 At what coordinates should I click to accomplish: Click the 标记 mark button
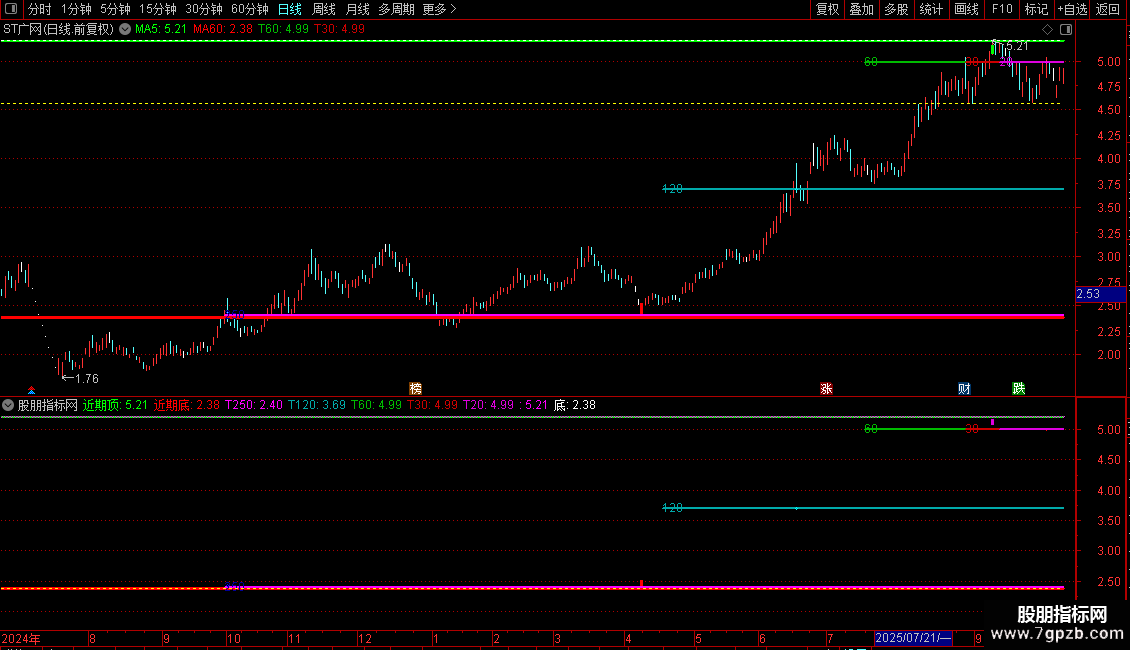(x=1036, y=9)
